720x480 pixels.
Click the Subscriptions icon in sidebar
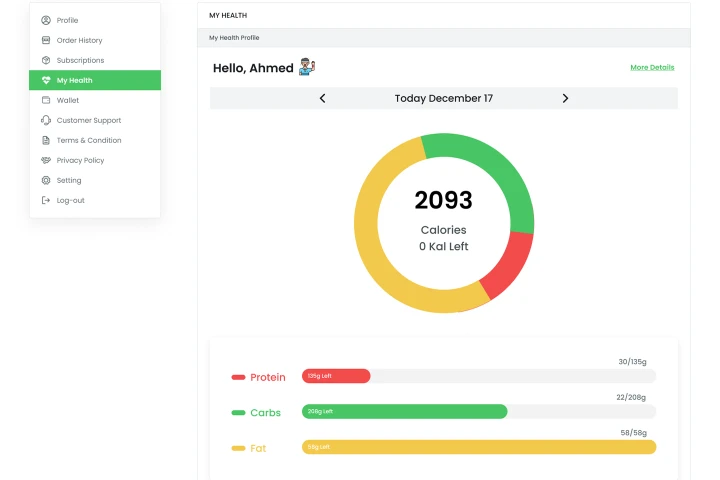click(x=46, y=60)
